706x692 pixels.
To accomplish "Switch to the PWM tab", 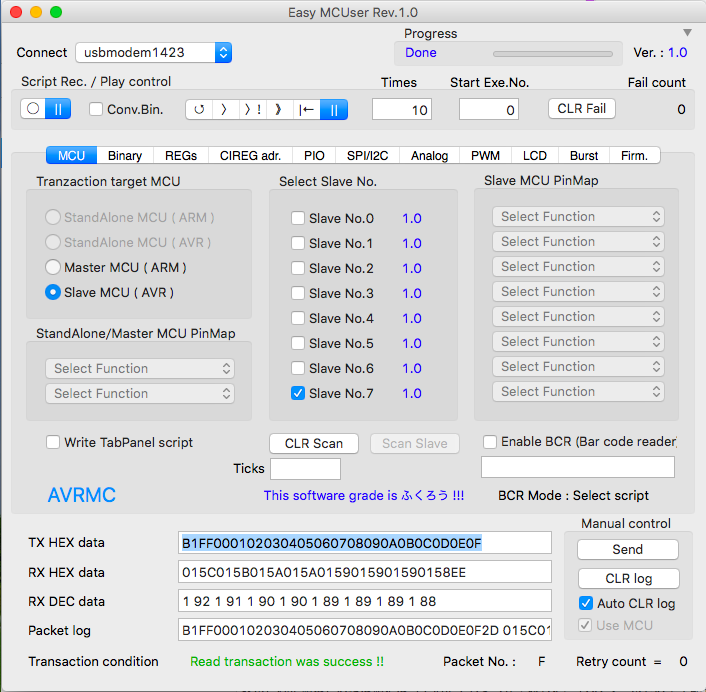I will coord(485,155).
